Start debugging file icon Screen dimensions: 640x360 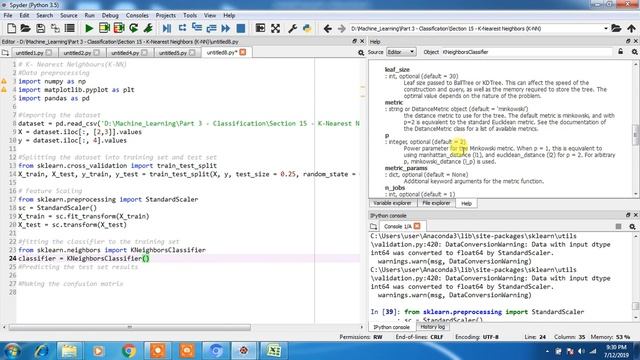click(167, 28)
